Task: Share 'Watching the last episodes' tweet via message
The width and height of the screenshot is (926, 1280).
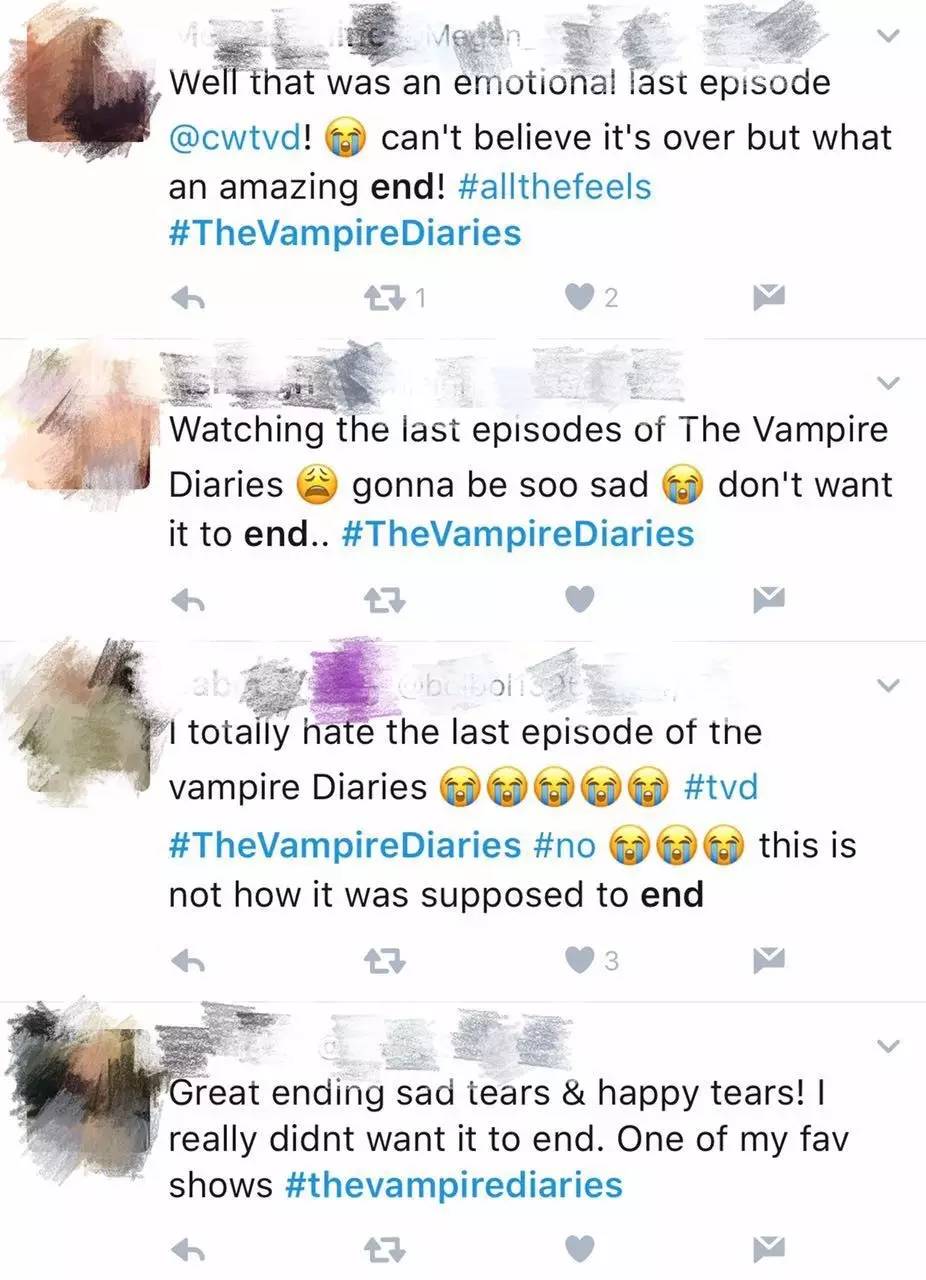Action: click(768, 599)
